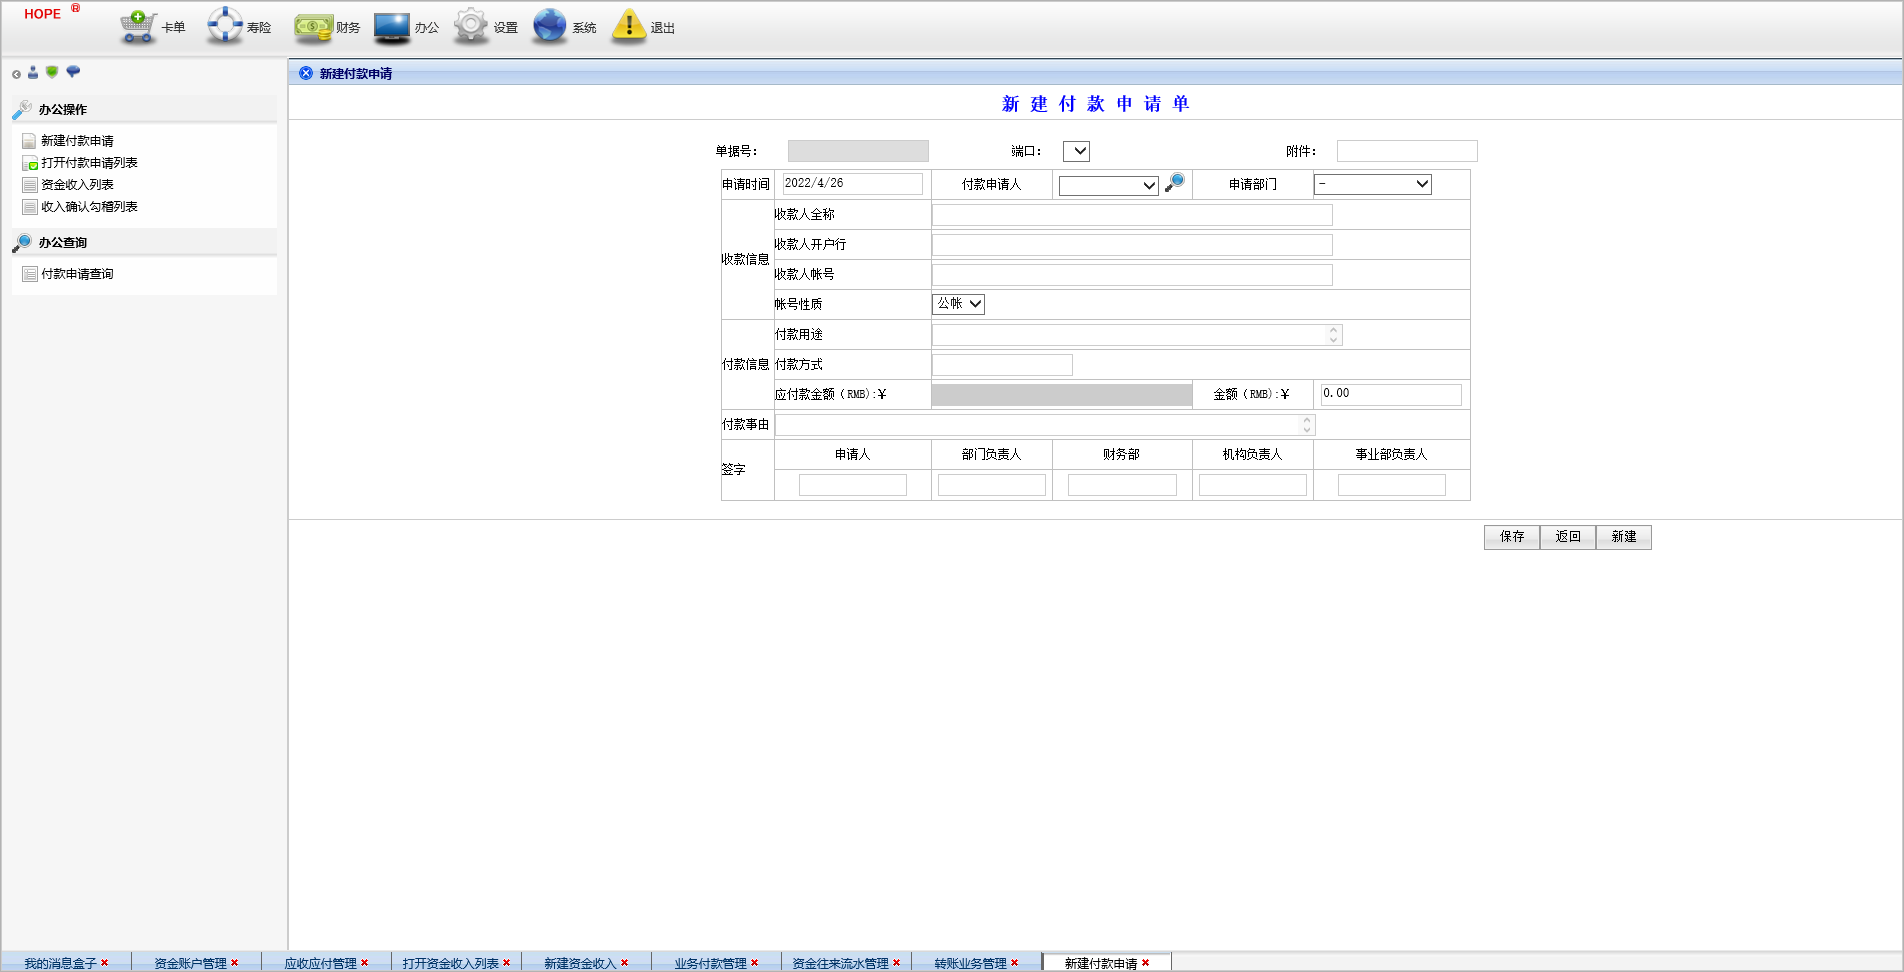Open 打开付款申请列表 in sidebar
This screenshot has height=972, width=1904.
pos(89,163)
